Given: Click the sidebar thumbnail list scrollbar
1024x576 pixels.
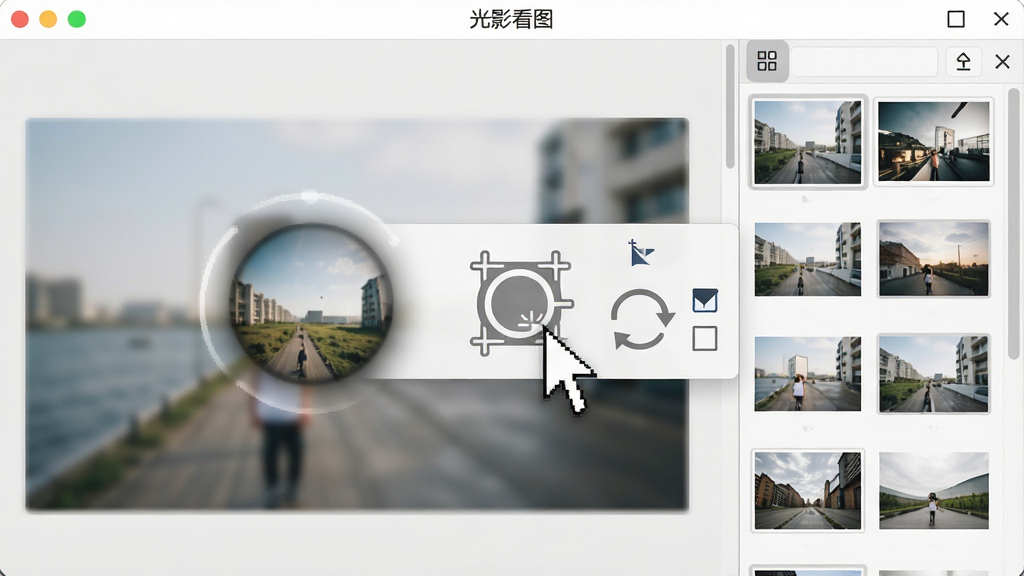Looking at the screenshot, I should [x=1013, y=224].
